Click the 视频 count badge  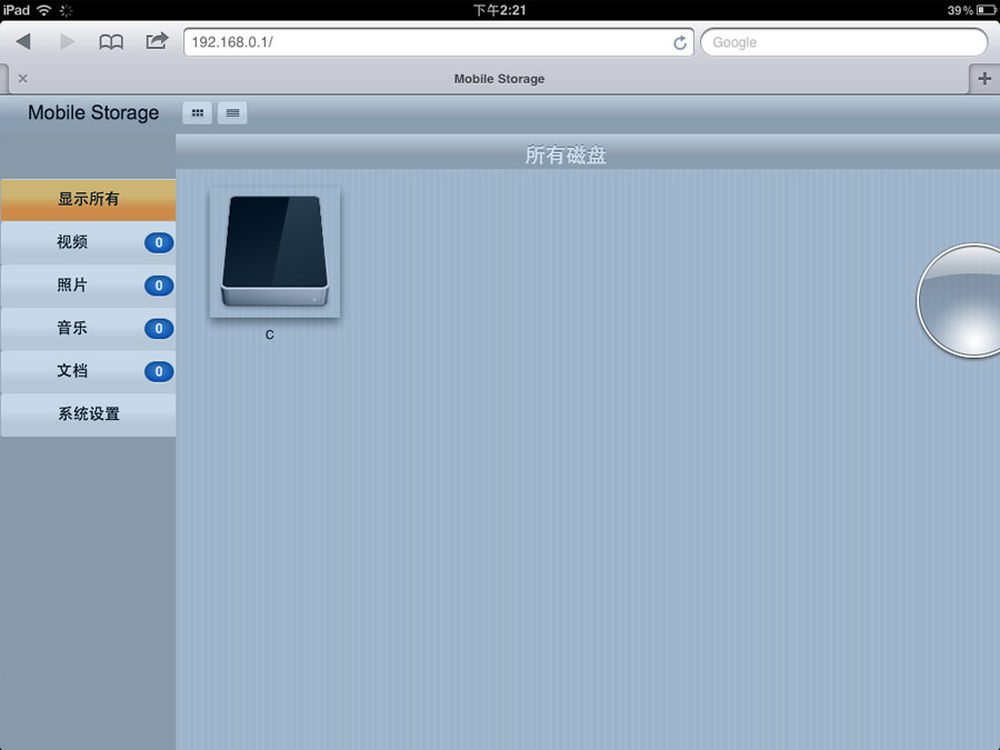pyautogui.click(x=159, y=242)
